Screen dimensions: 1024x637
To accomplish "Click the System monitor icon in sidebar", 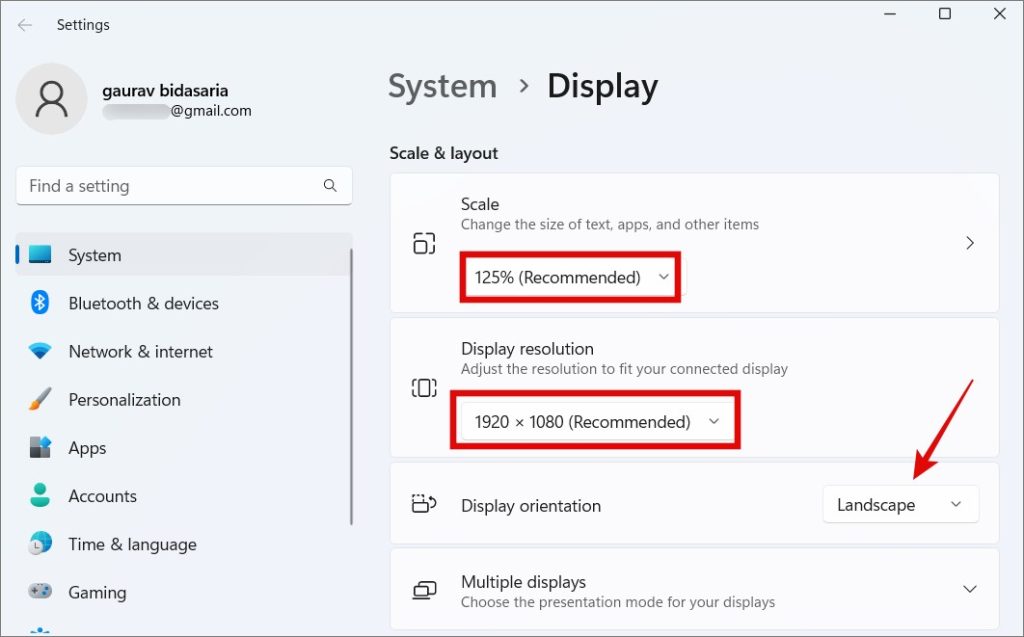I will pyautogui.click(x=40, y=254).
